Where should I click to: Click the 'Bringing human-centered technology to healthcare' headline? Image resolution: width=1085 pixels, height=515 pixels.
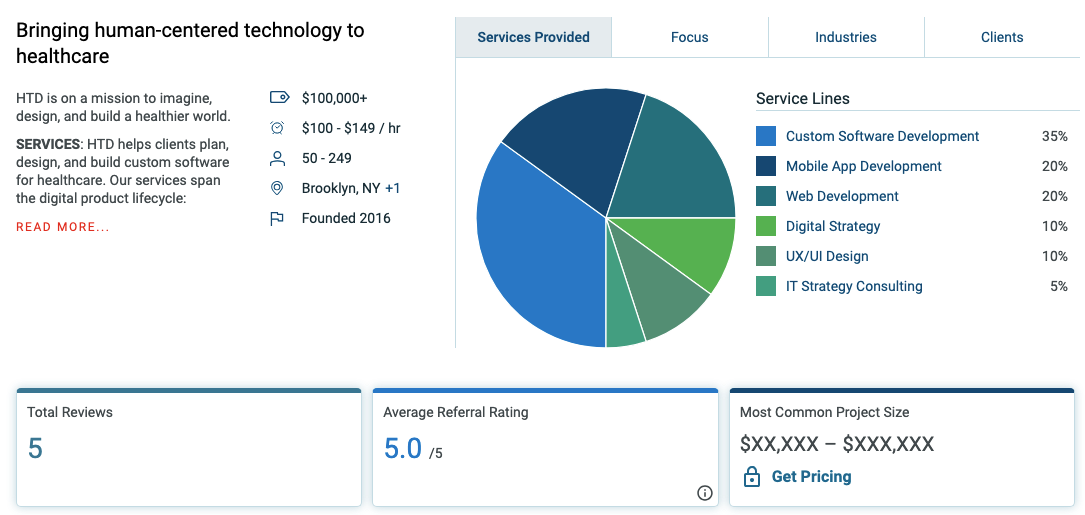pyautogui.click(x=190, y=43)
